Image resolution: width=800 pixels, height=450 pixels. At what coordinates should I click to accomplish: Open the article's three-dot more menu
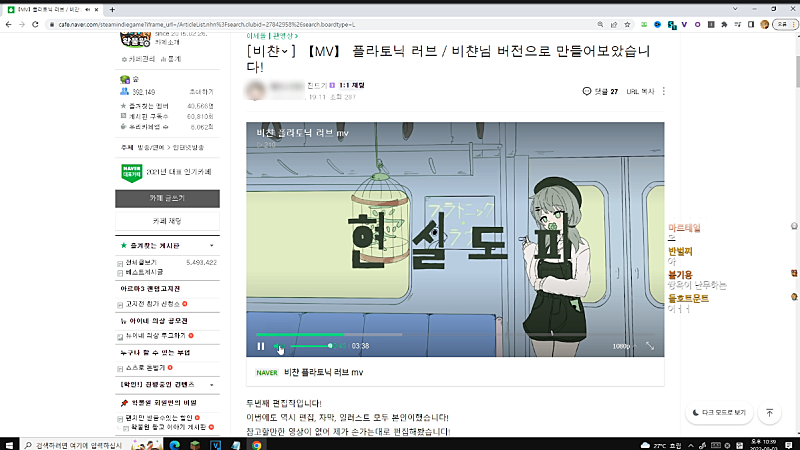click(663, 91)
